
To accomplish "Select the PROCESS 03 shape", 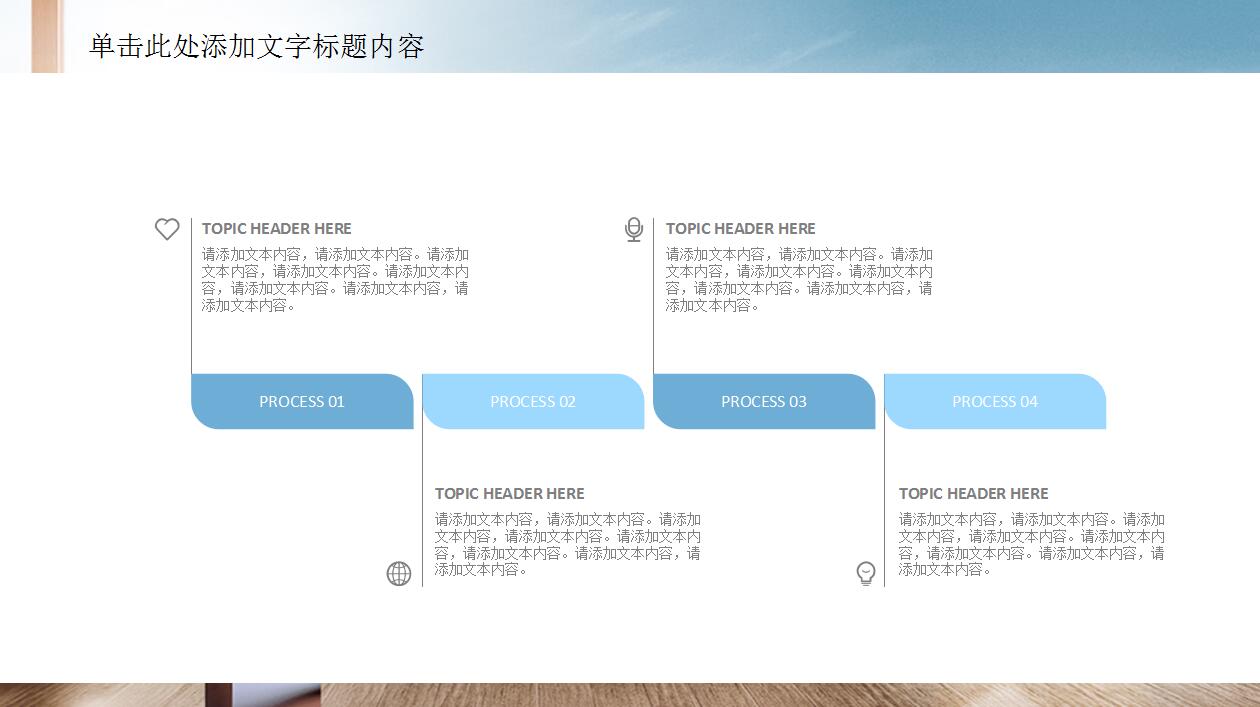I will point(764,402).
